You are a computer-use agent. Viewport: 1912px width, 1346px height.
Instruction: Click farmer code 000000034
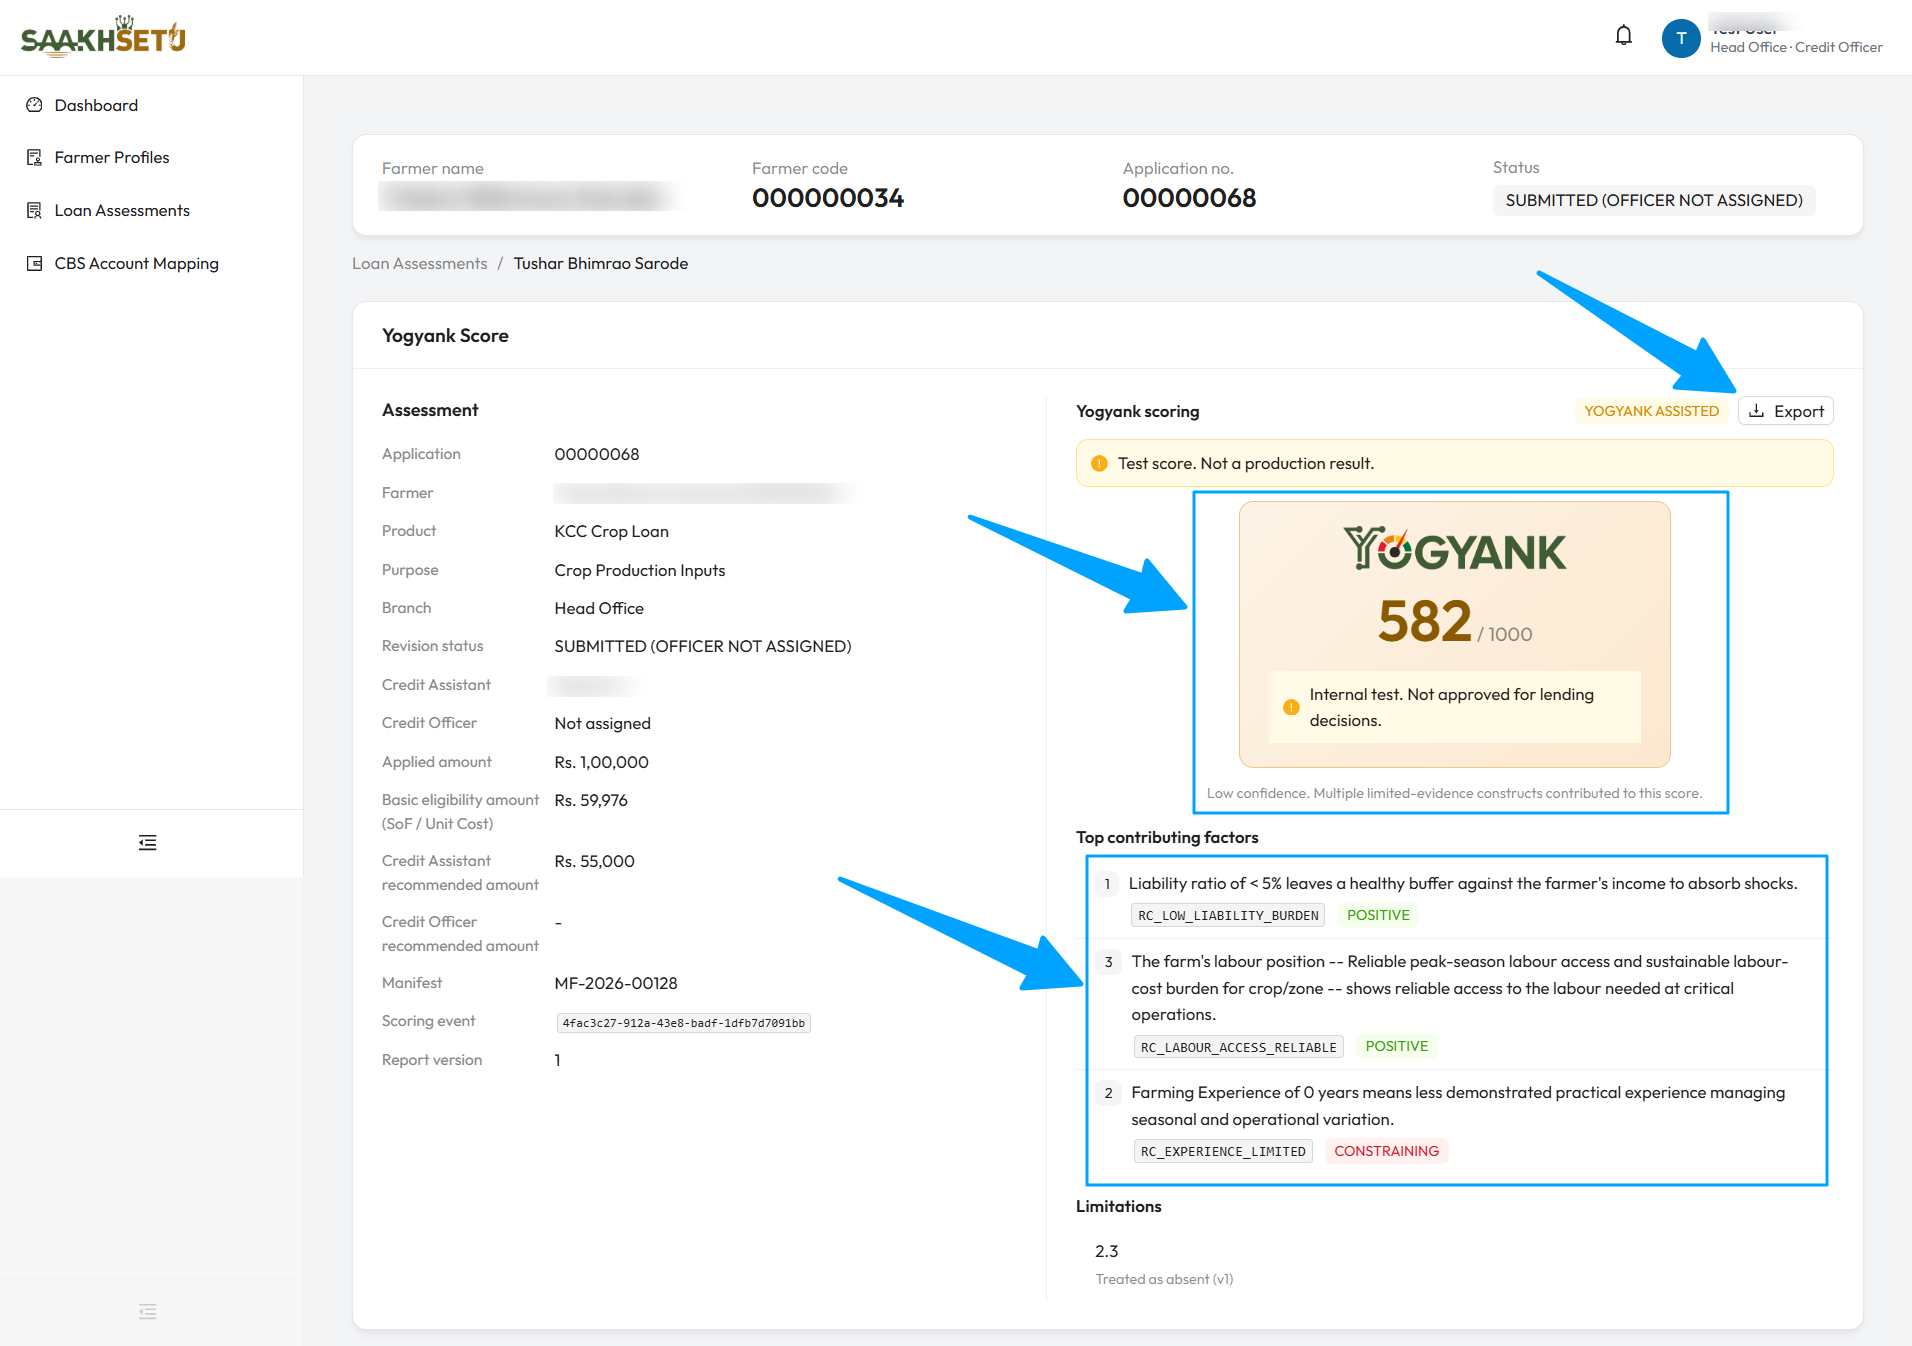[x=828, y=198]
